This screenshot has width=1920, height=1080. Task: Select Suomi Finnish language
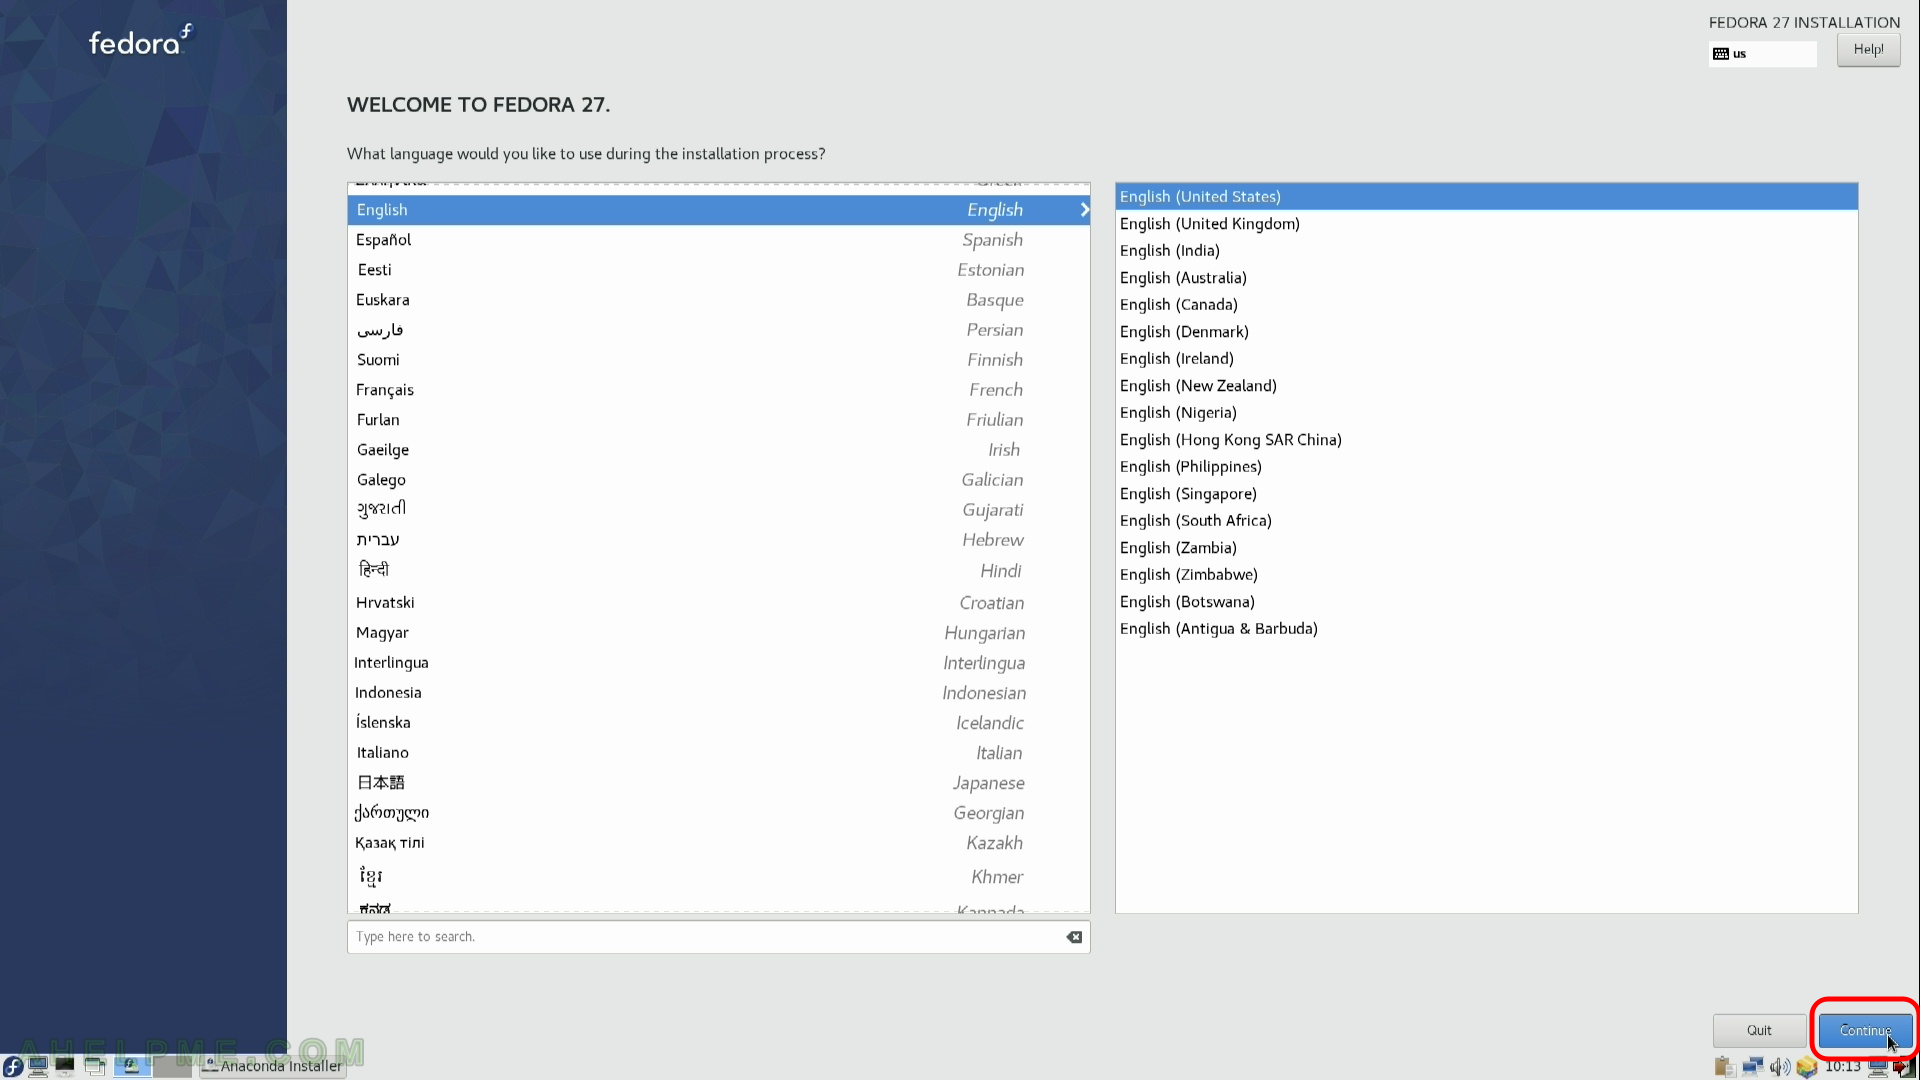[x=718, y=360]
